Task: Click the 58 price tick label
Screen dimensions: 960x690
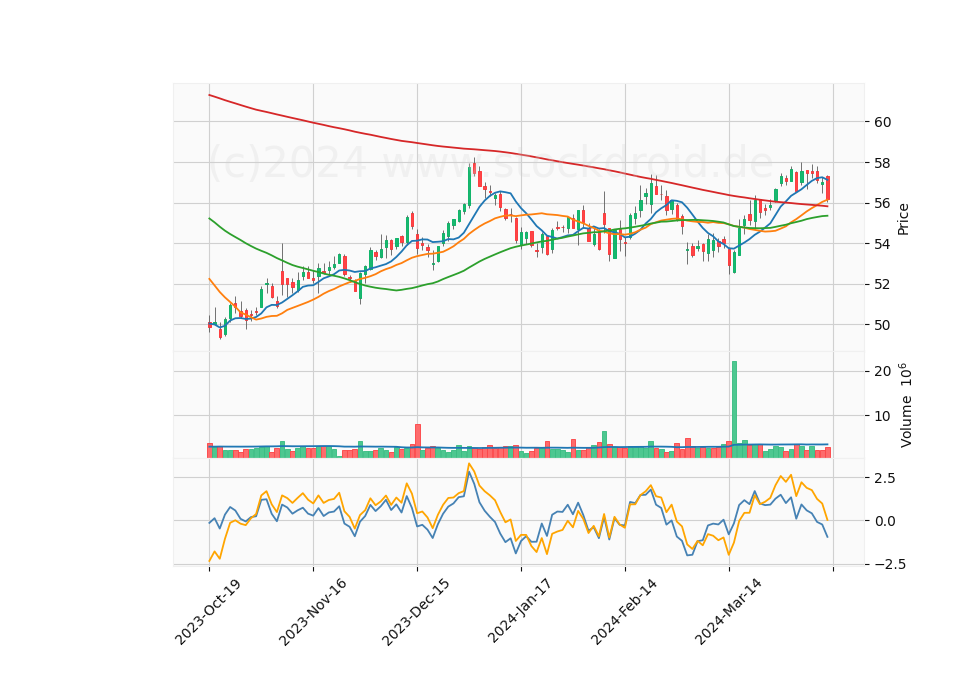Action: click(882, 163)
